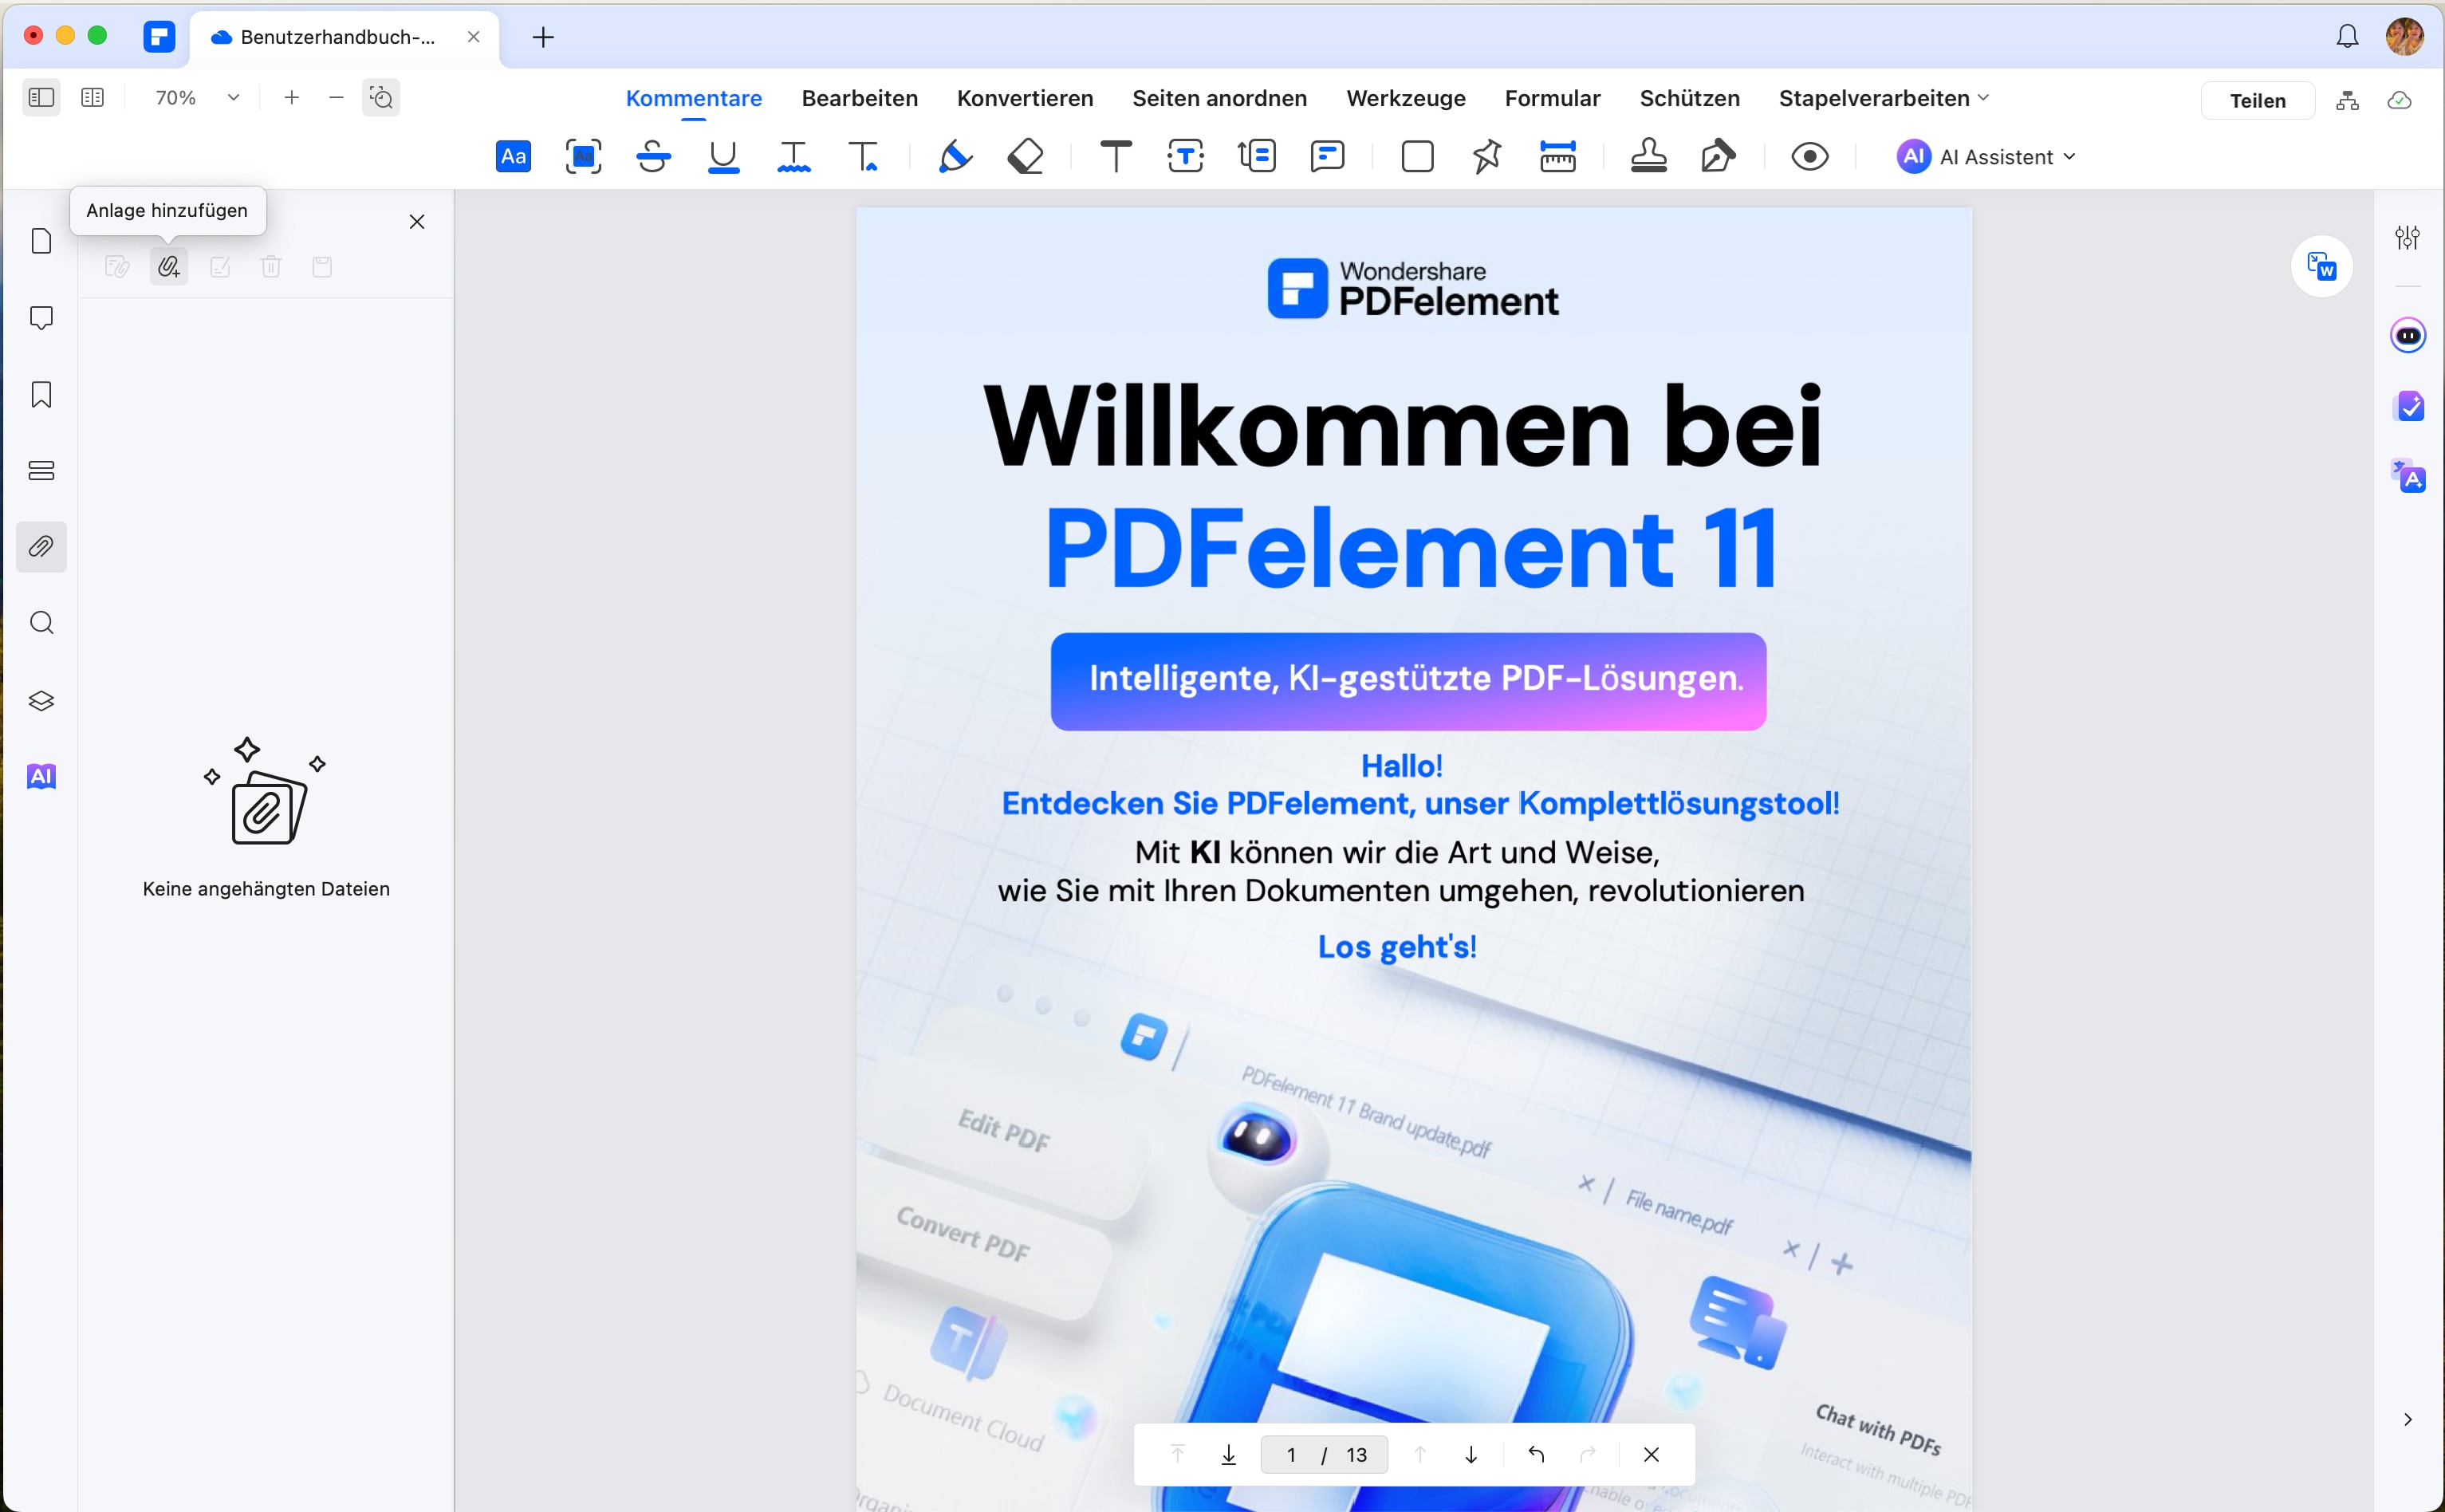Open the Schützen tab

pyautogui.click(x=1689, y=98)
